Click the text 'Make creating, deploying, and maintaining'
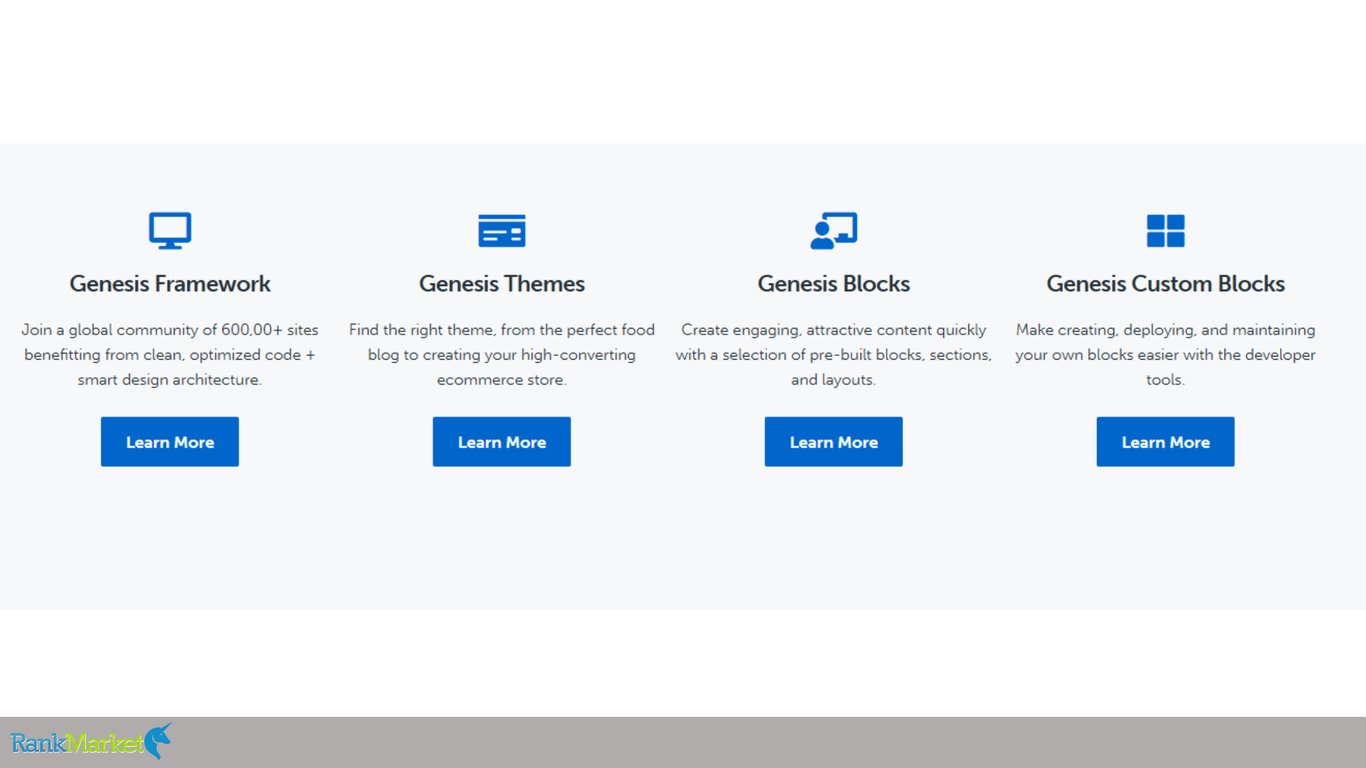1366x768 pixels. pyautogui.click(x=1166, y=330)
